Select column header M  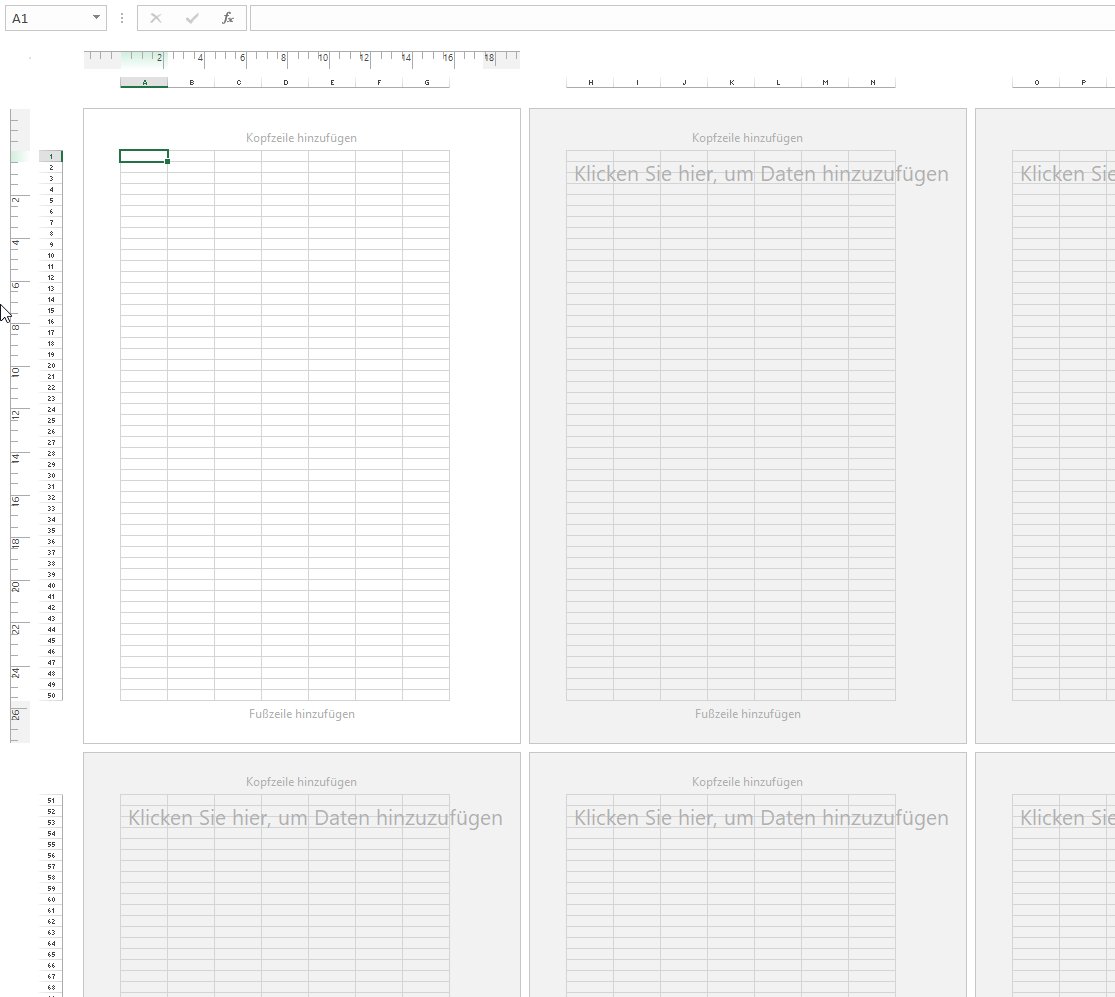(825, 82)
